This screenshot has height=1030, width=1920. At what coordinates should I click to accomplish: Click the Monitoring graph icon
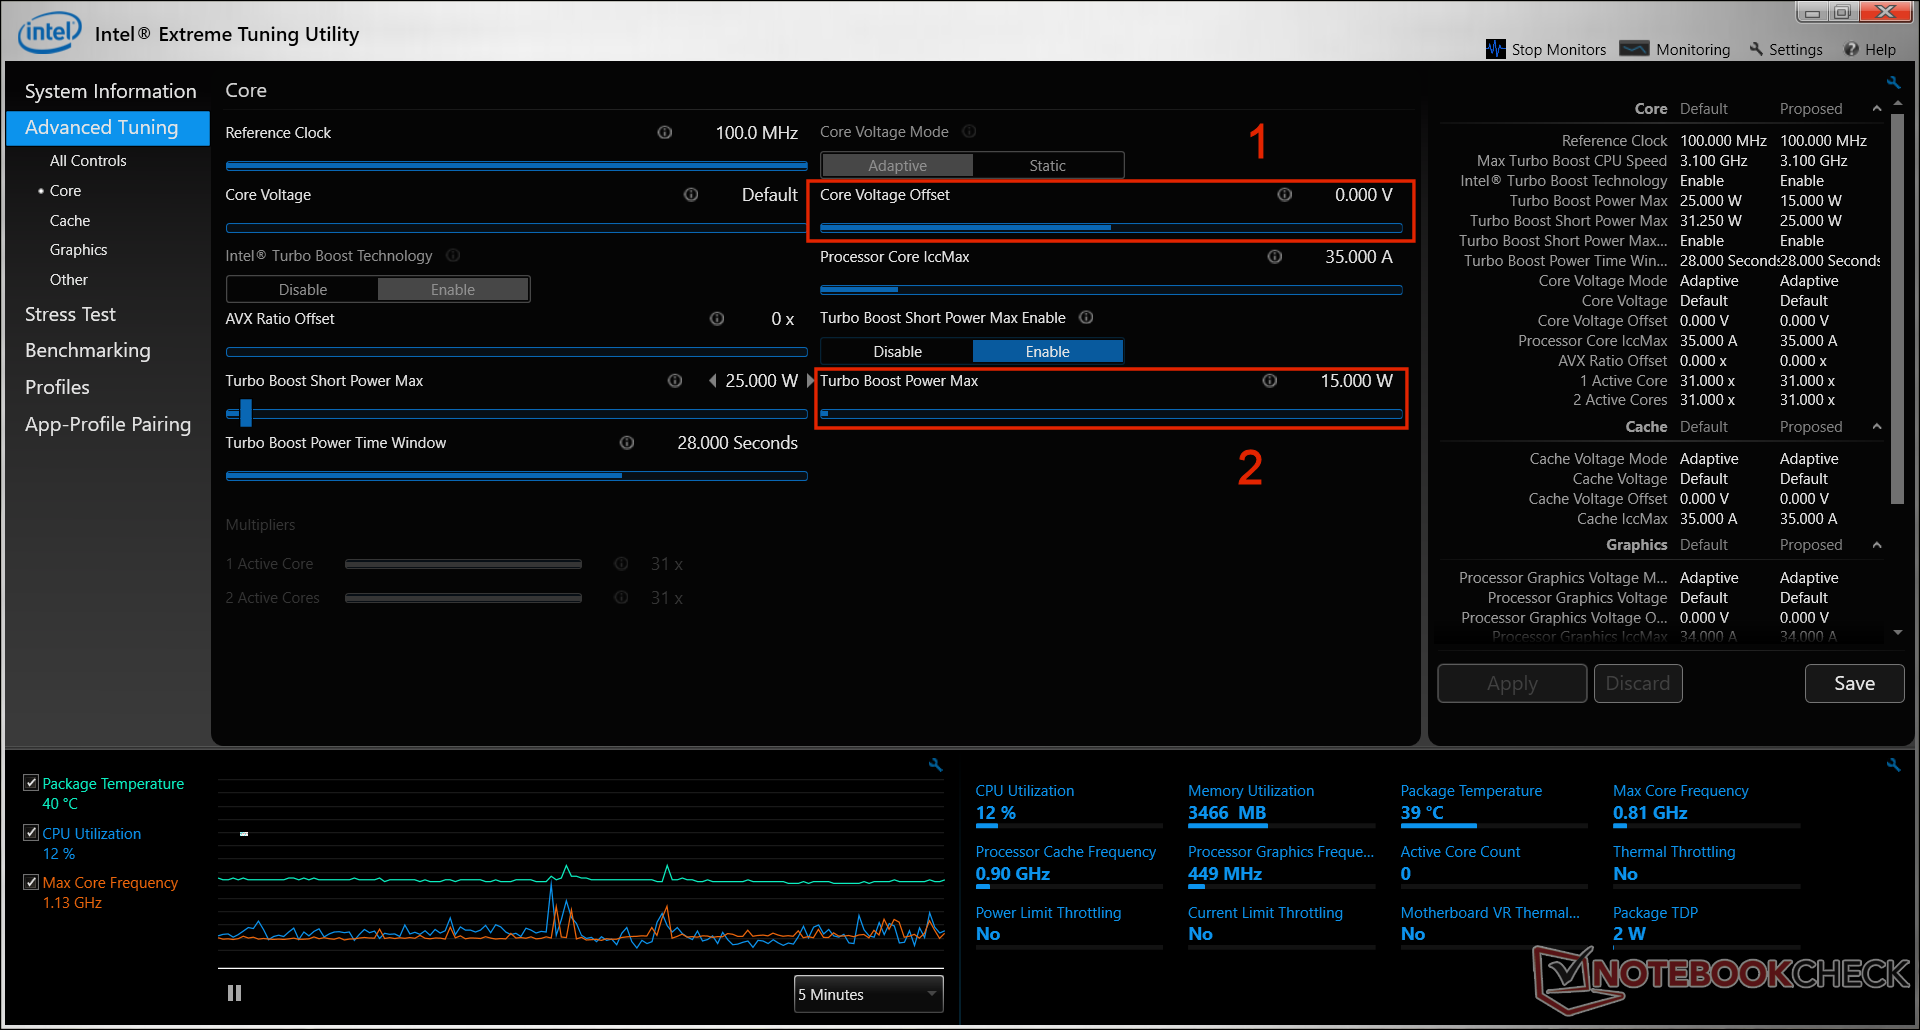click(x=1634, y=49)
